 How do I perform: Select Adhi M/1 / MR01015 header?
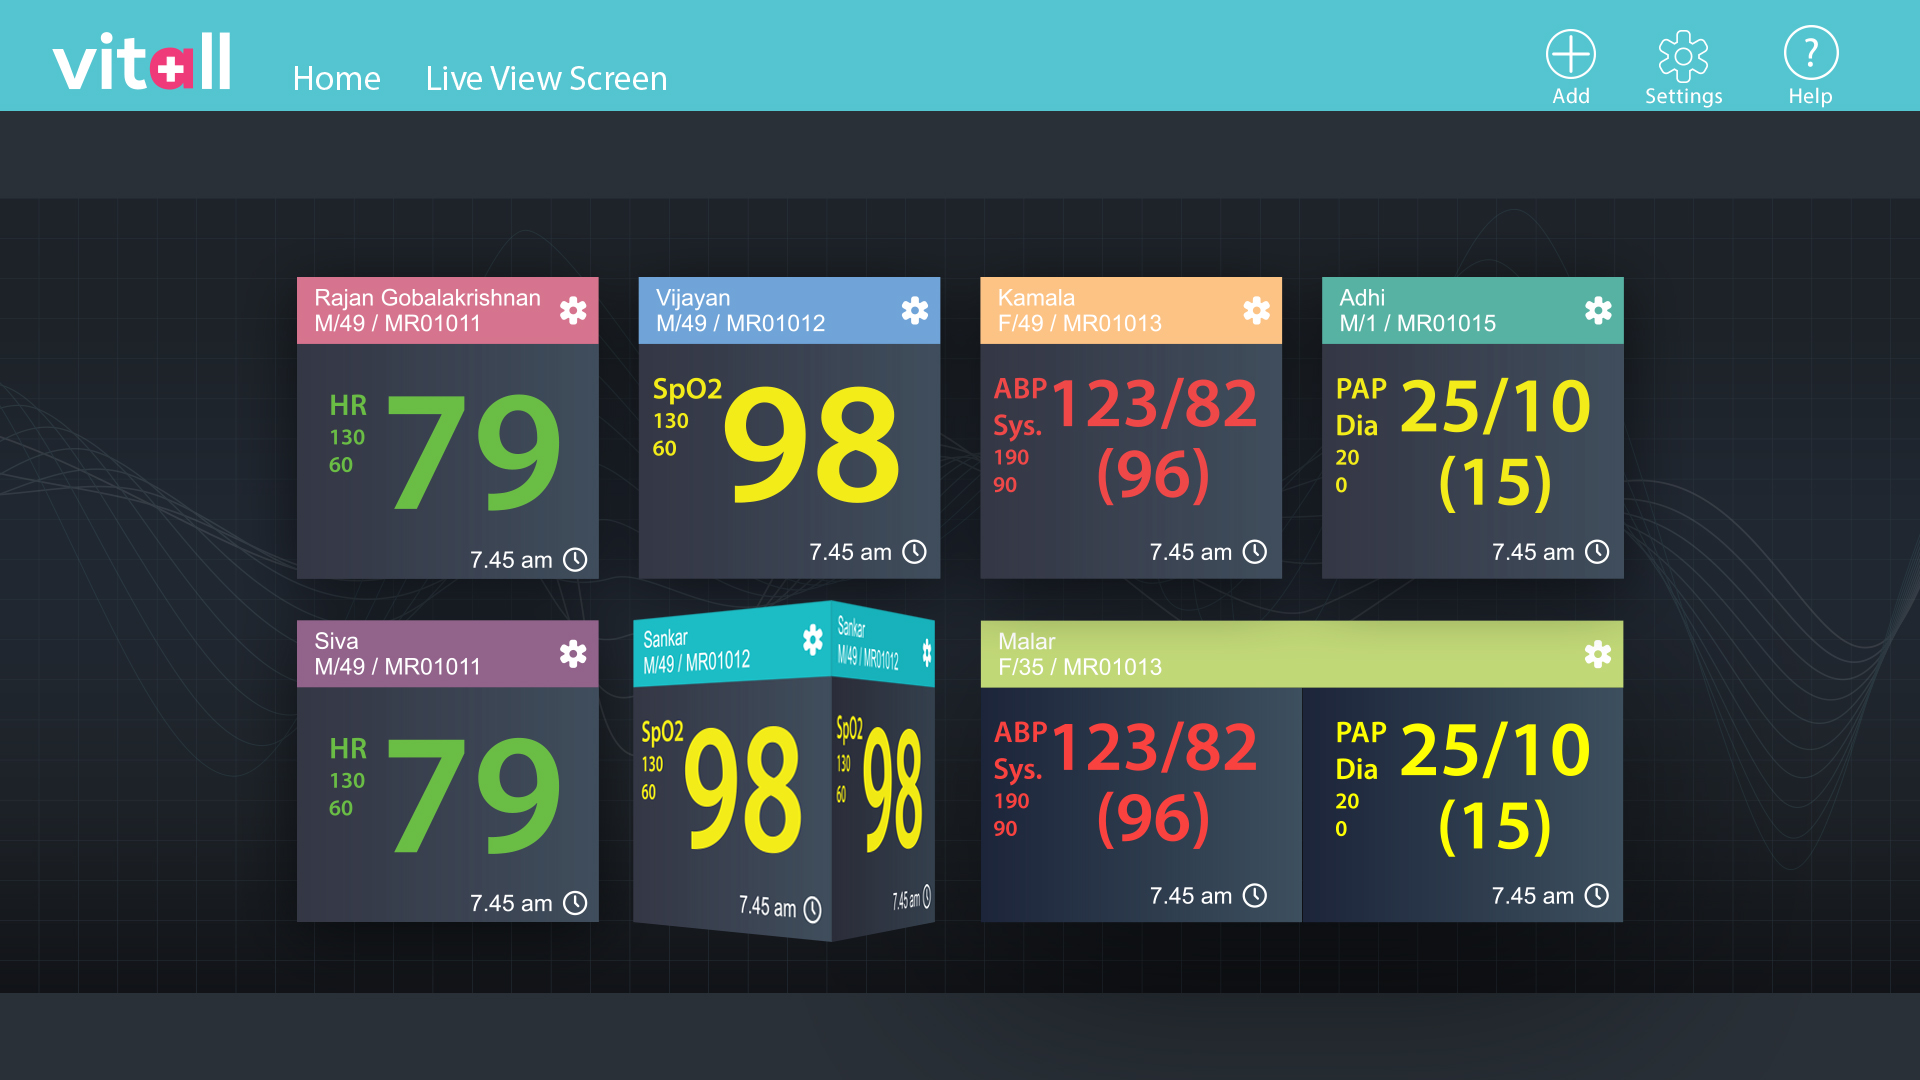click(1473, 310)
